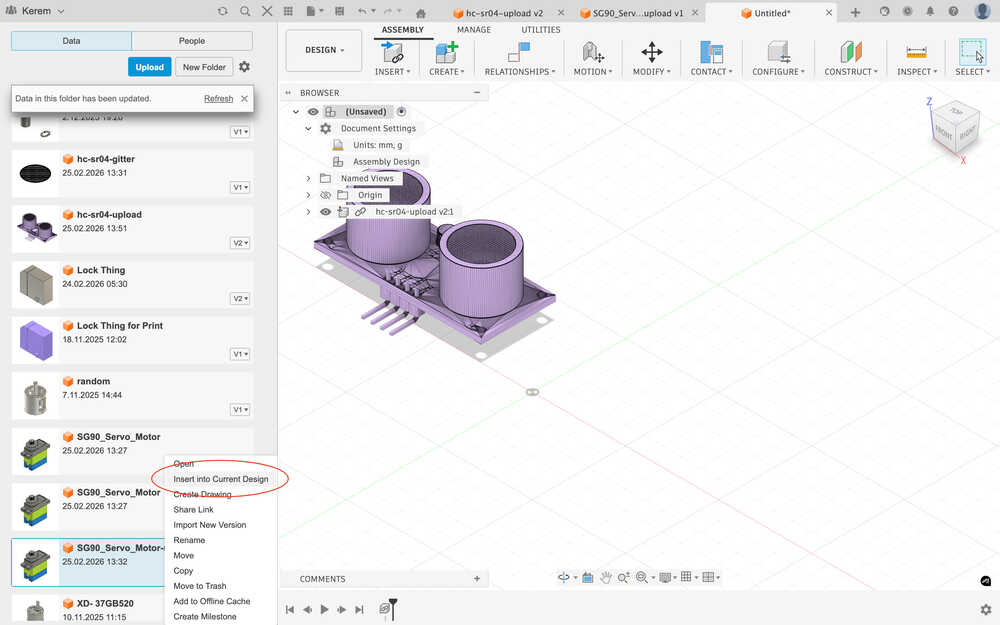Click the Undo arrow icon
This screenshot has height=625, width=1000.
tap(362, 11)
